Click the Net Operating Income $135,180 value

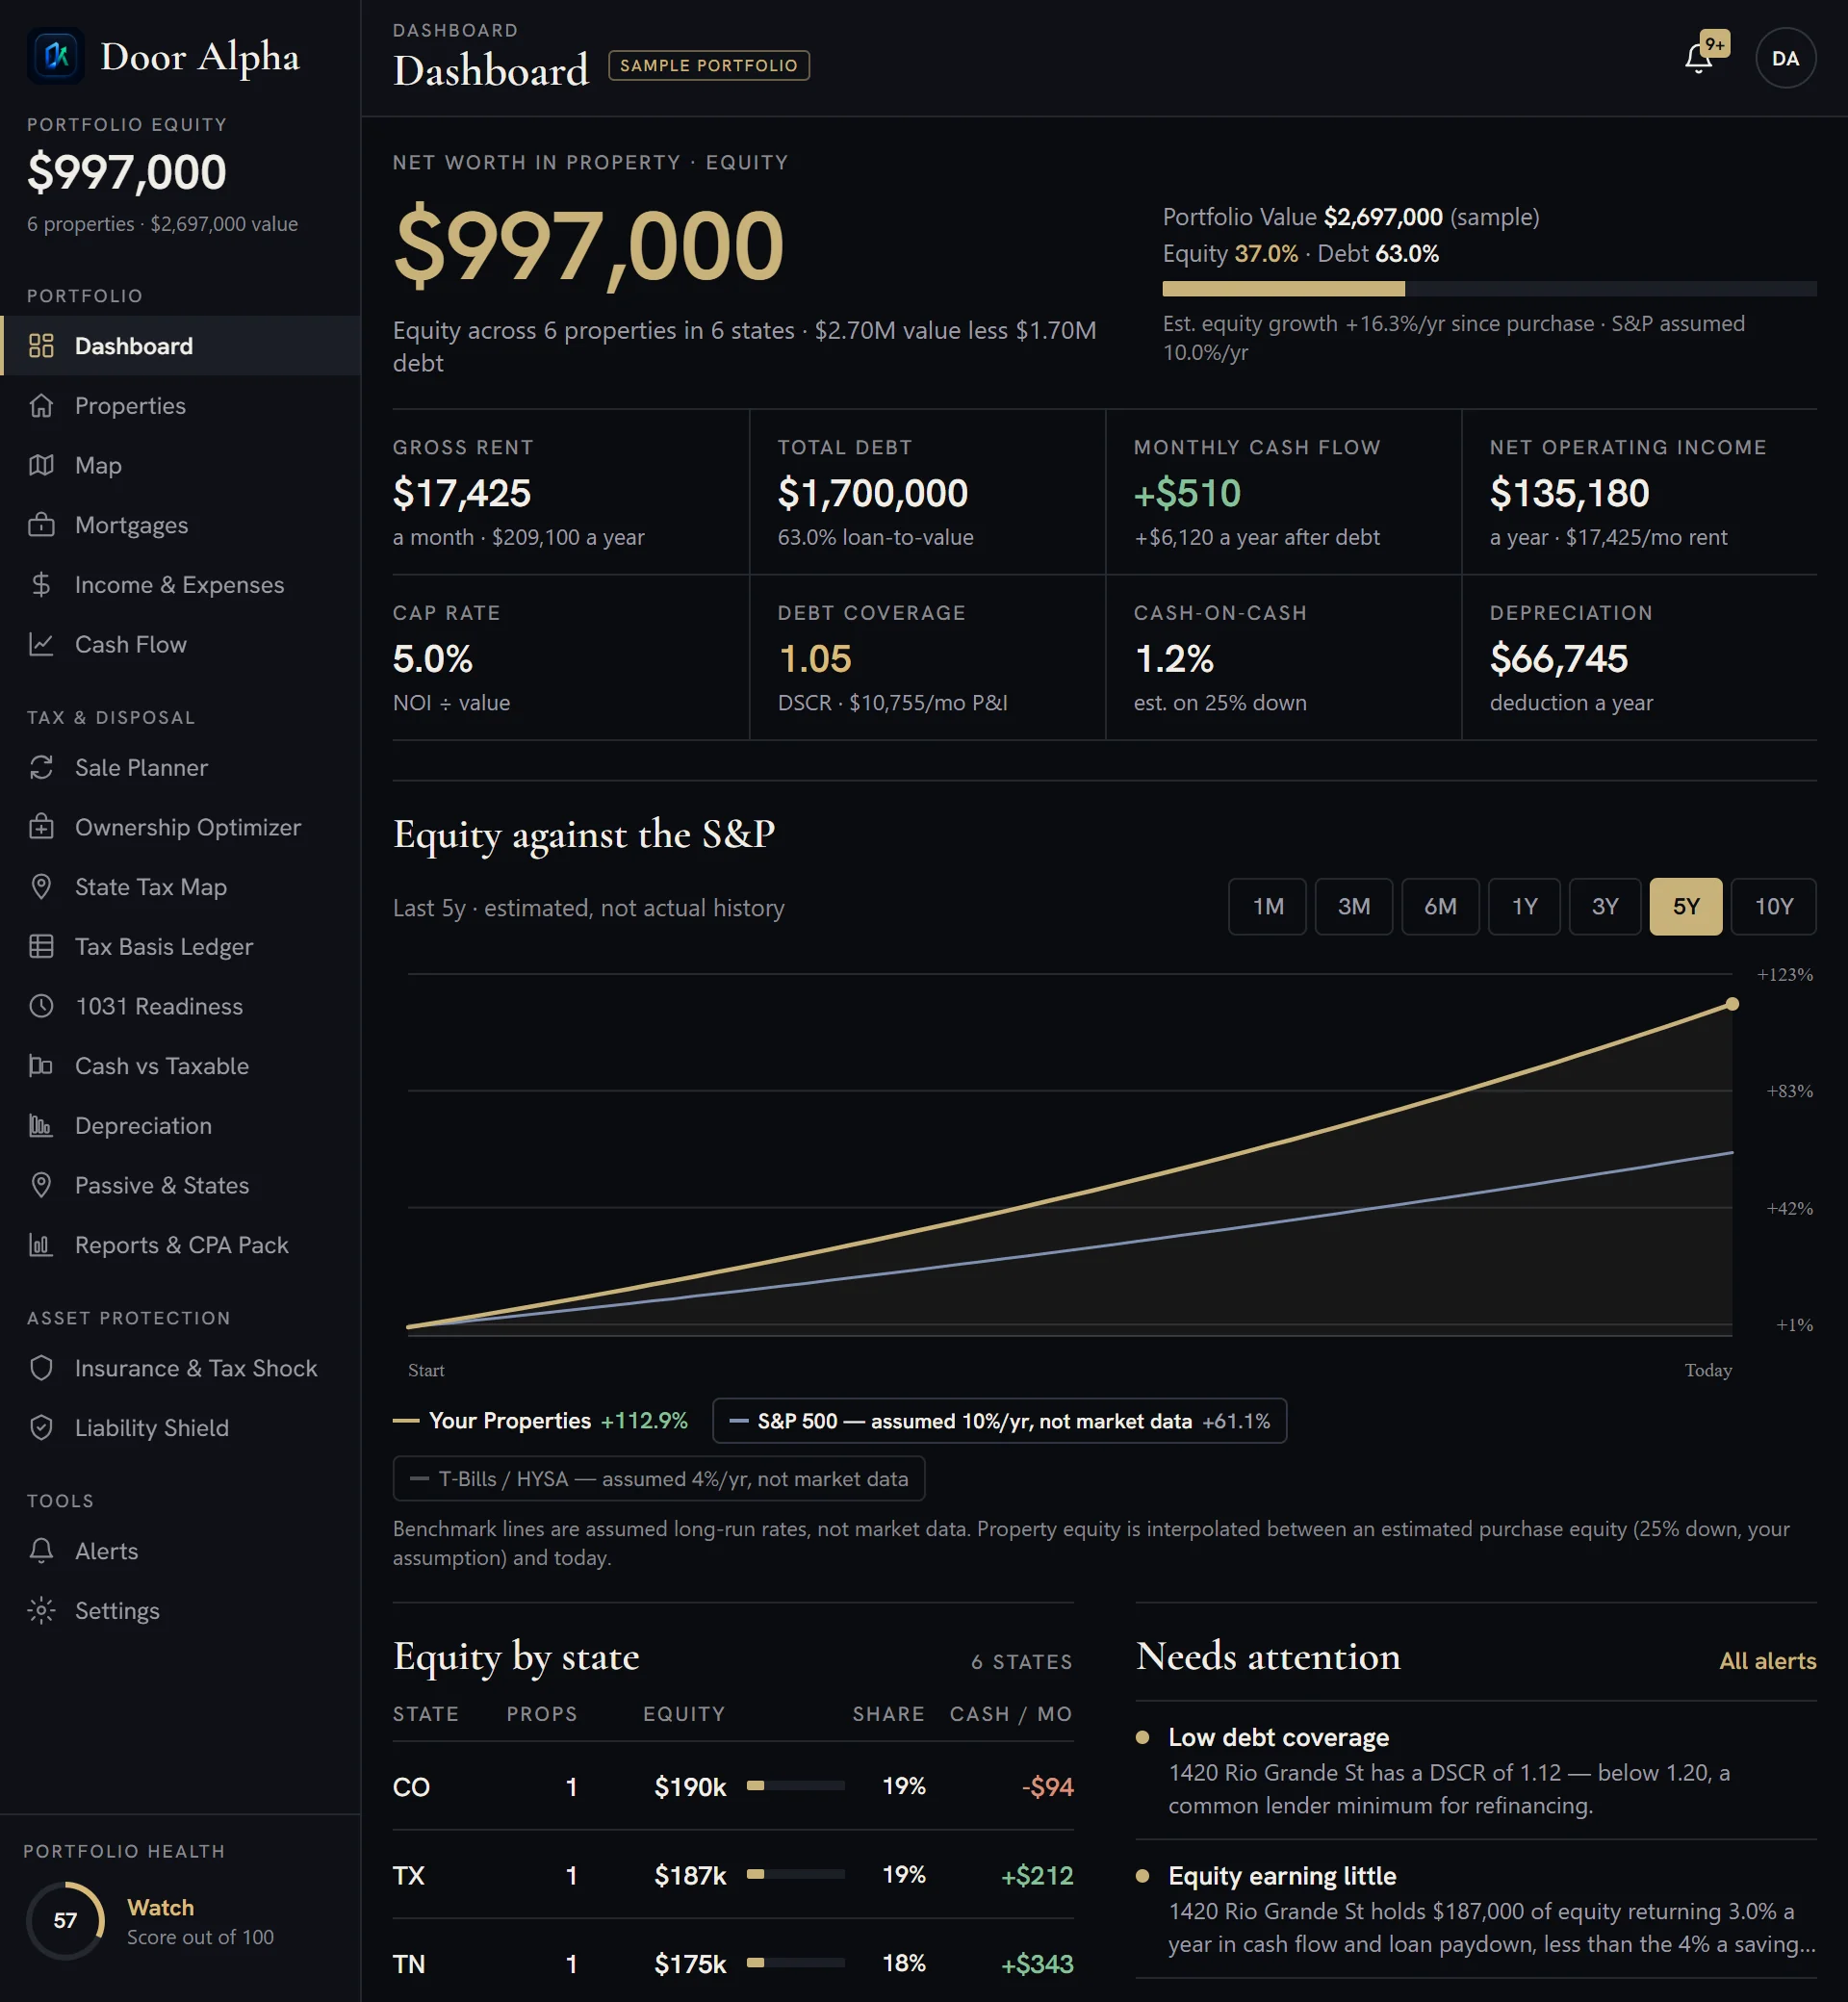(1569, 493)
